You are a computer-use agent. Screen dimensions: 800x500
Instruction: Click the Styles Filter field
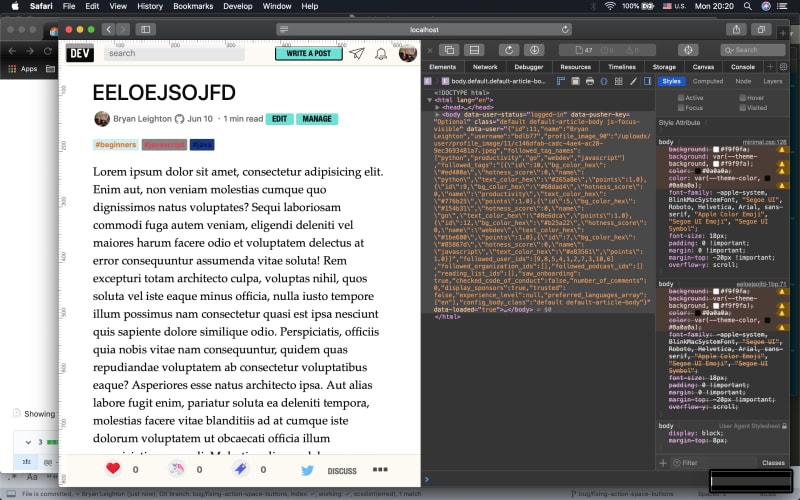coord(713,463)
